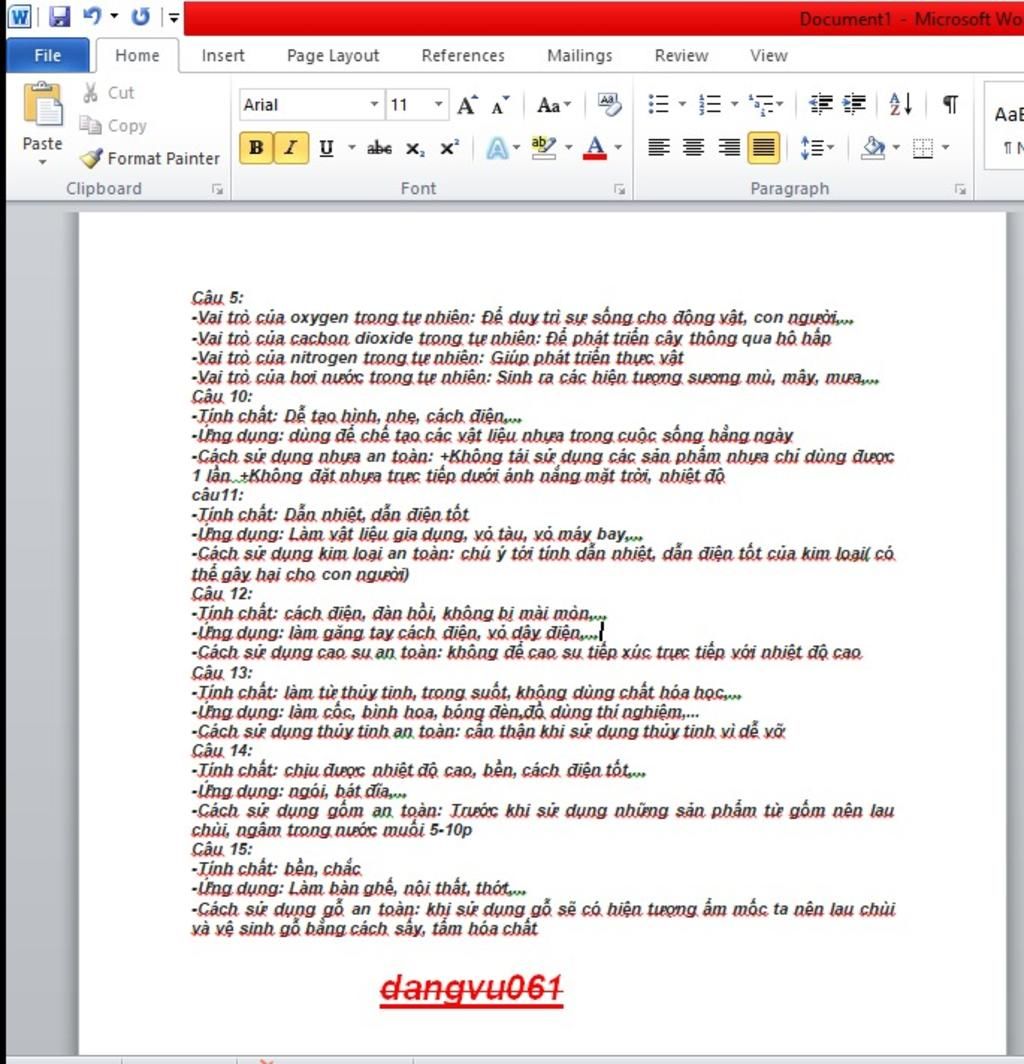
Task: Click the Borders icon
Action: click(x=922, y=147)
